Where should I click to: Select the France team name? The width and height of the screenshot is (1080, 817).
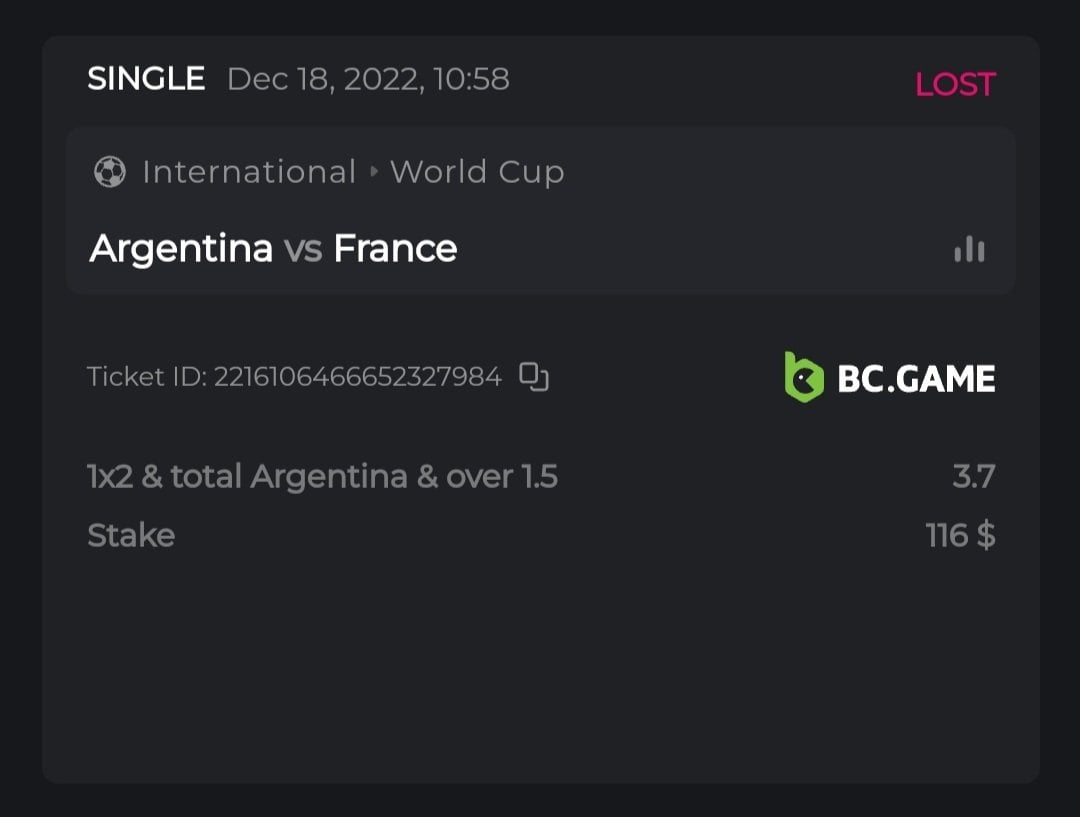tap(395, 248)
